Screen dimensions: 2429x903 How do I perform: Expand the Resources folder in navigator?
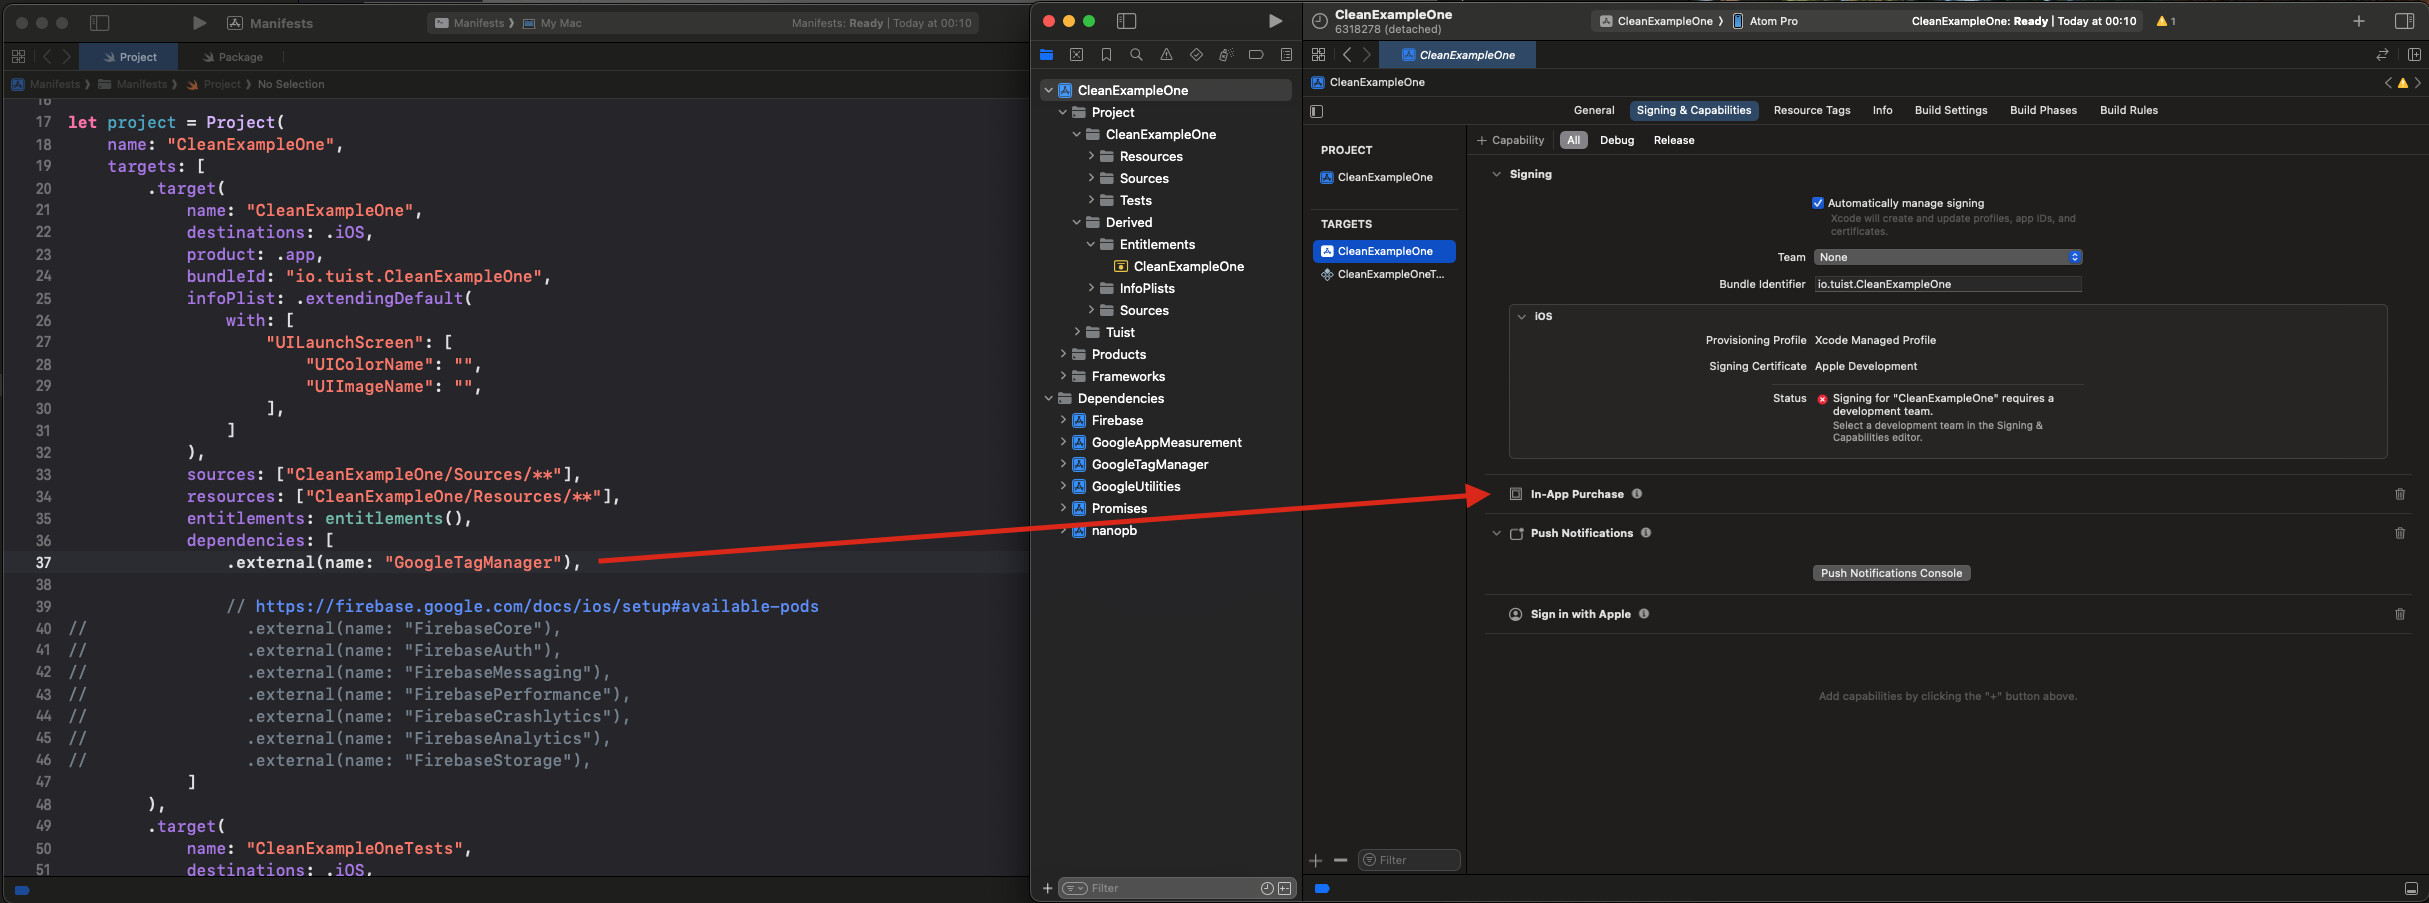click(1091, 156)
